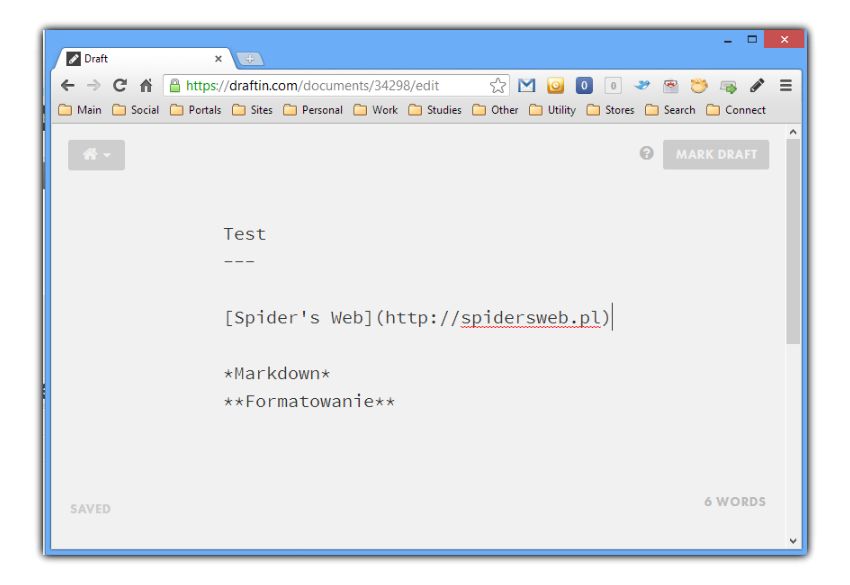Open the help question mark icon
The height and width of the screenshot is (585, 850).
tap(646, 153)
